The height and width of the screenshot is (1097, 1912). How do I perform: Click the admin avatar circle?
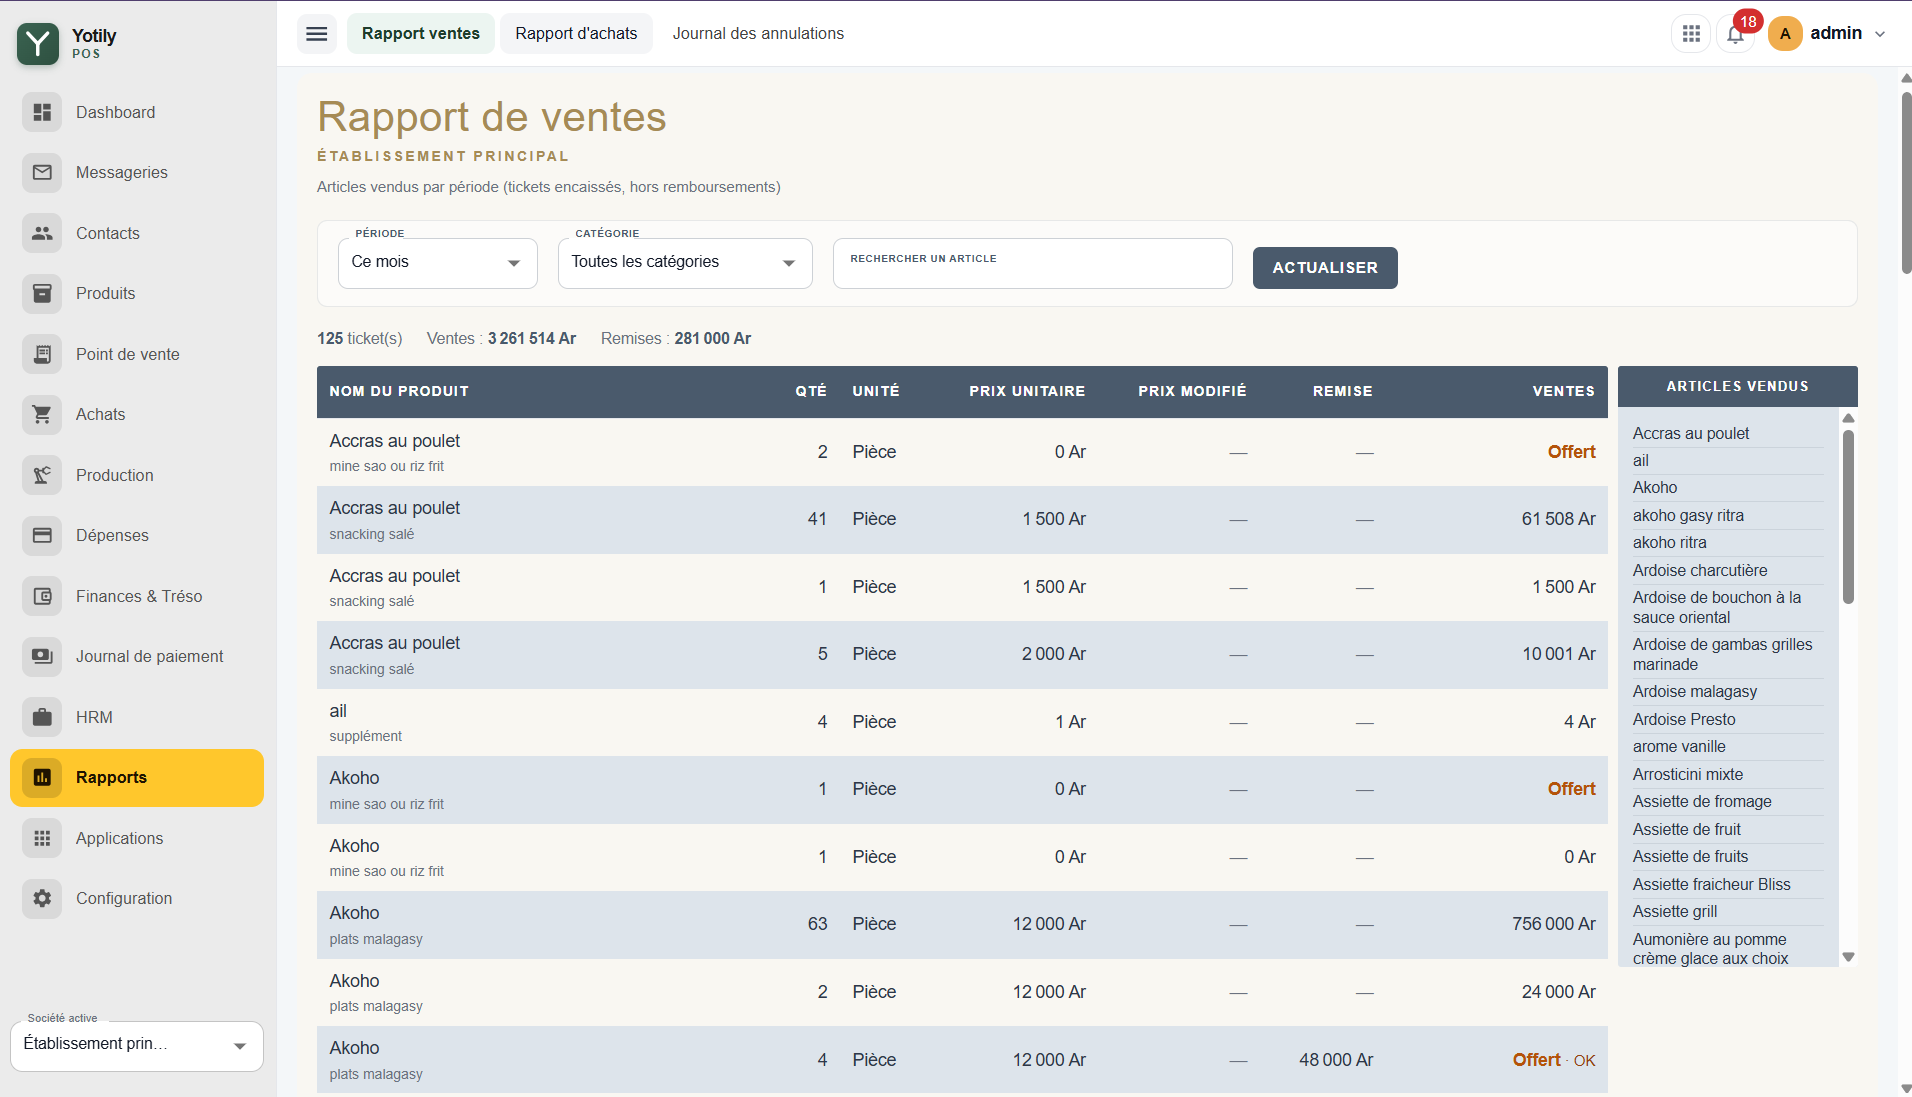click(x=1785, y=34)
